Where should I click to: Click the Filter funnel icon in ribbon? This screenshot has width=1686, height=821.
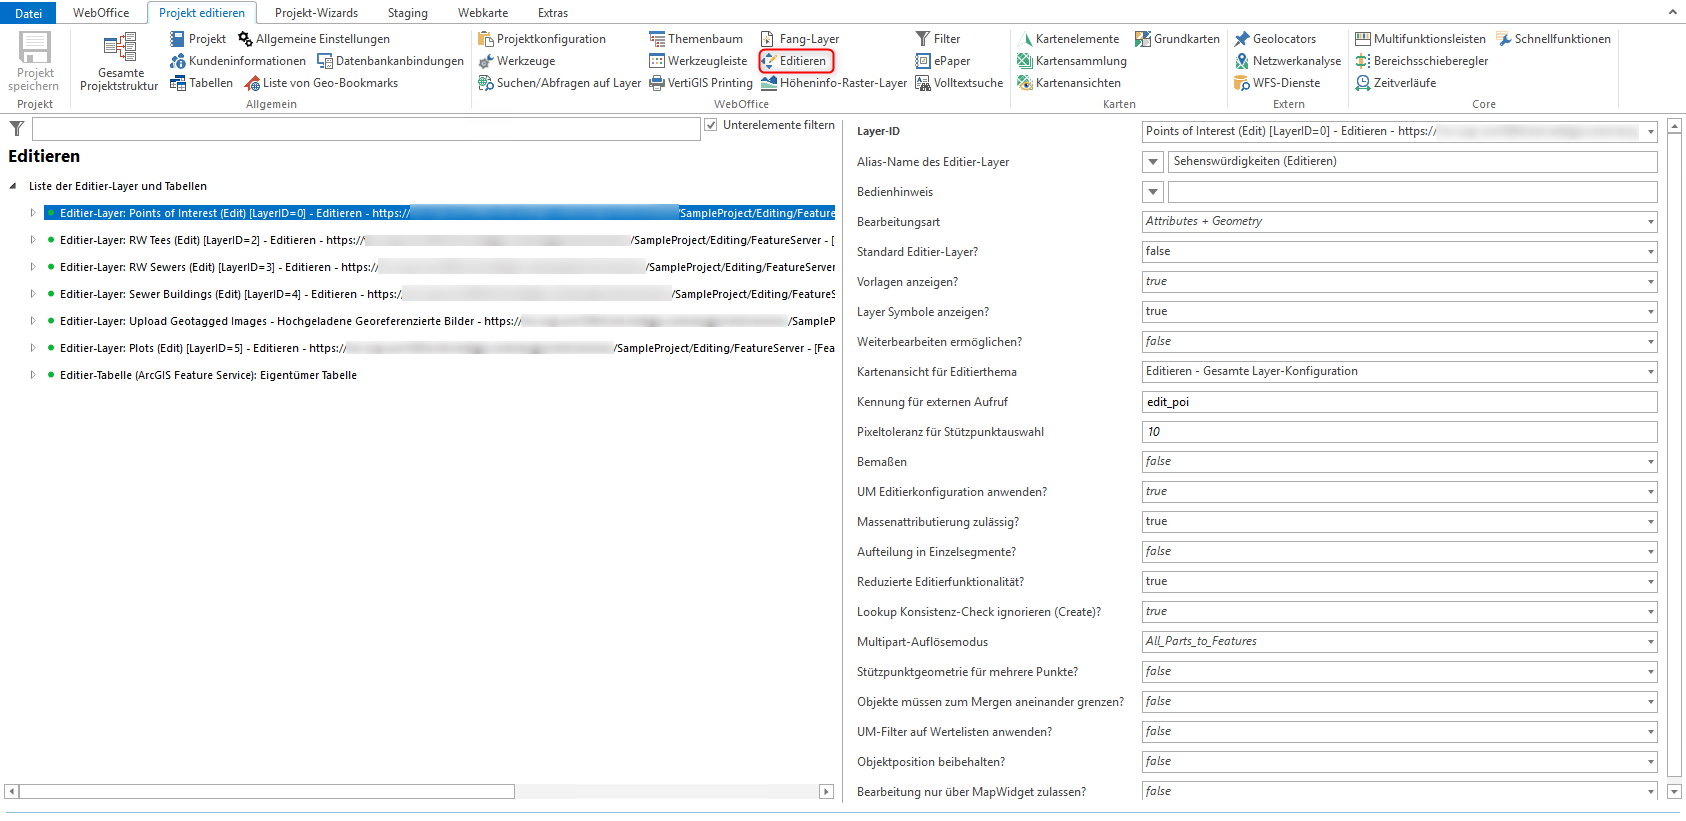pyautogui.click(x=923, y=39)
